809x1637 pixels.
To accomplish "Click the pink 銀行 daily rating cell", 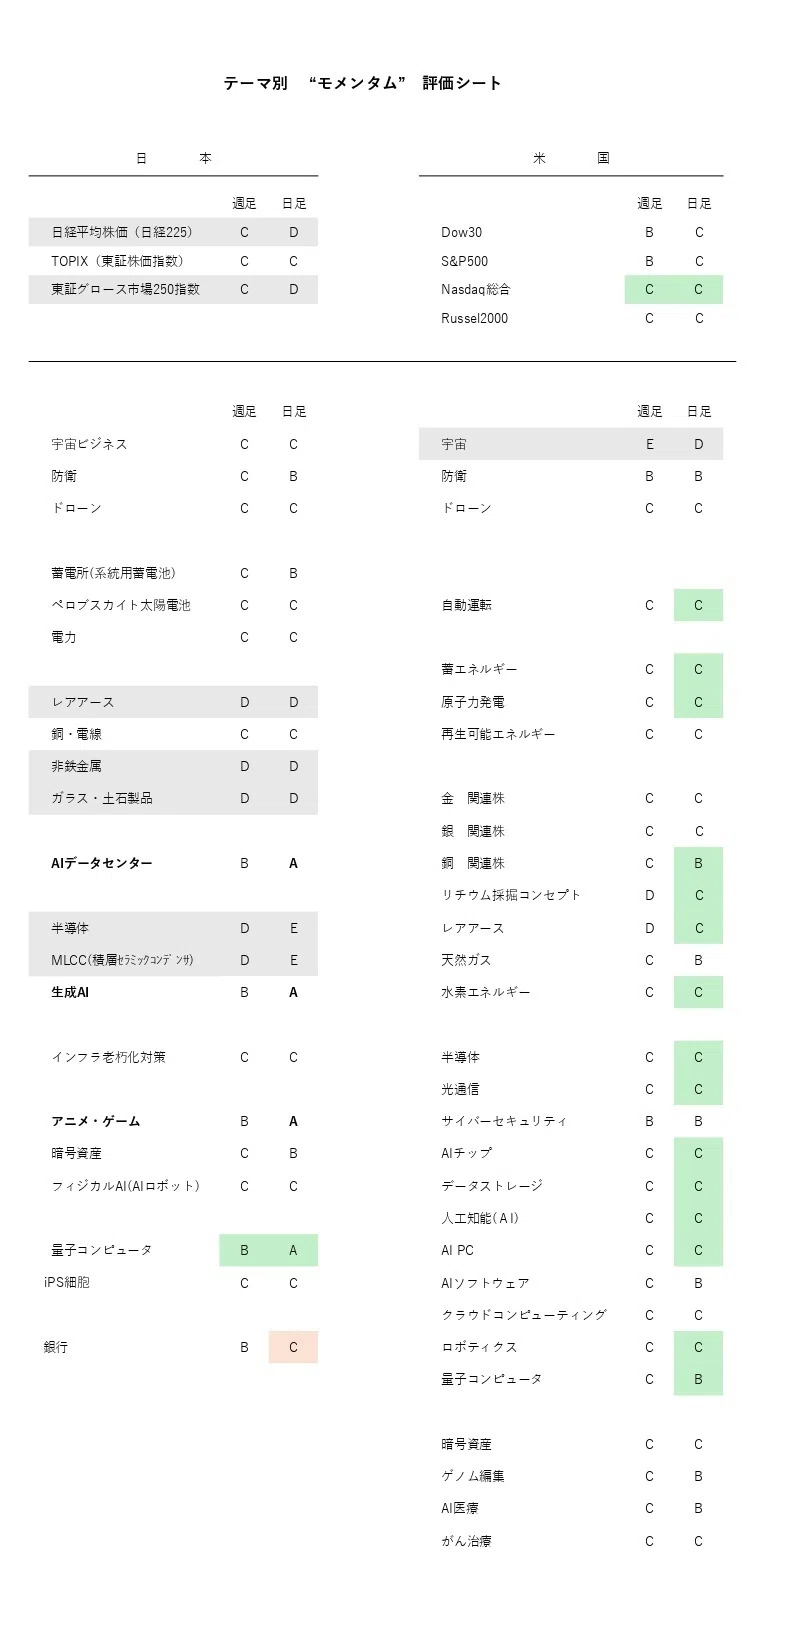I will [x=293, y=1347].
